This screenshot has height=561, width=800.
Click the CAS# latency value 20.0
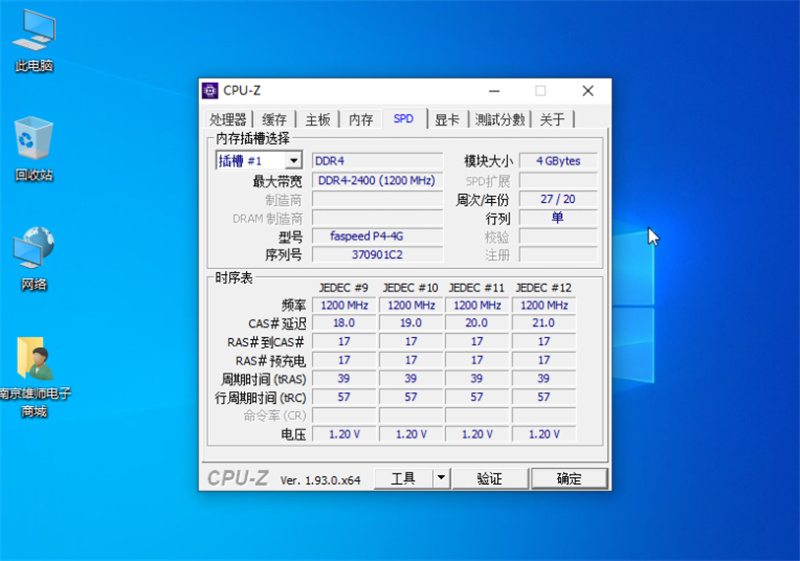point(477,323)
